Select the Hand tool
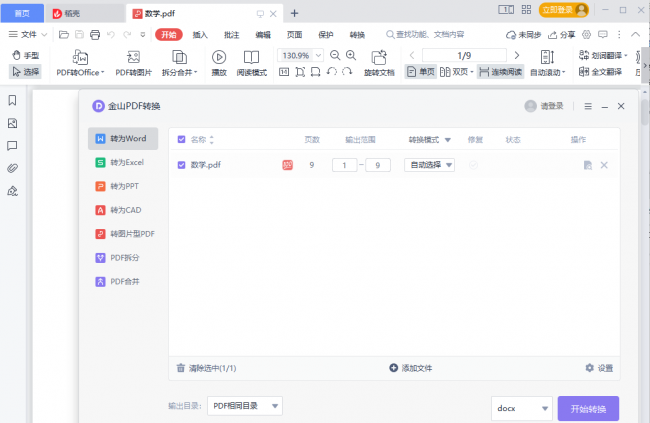The height and width of the screenshot is (423, 650). [x=25, y=55]
